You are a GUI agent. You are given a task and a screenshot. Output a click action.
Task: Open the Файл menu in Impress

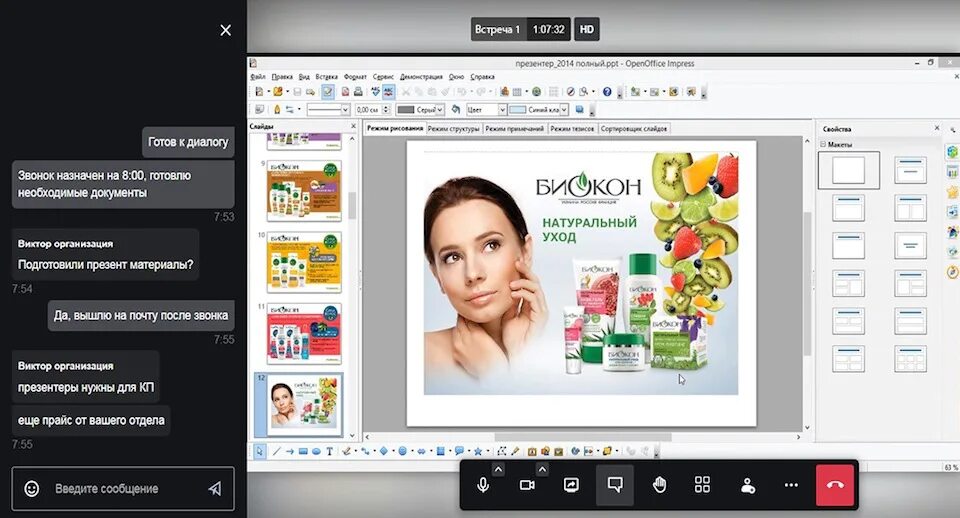(258, 77)
